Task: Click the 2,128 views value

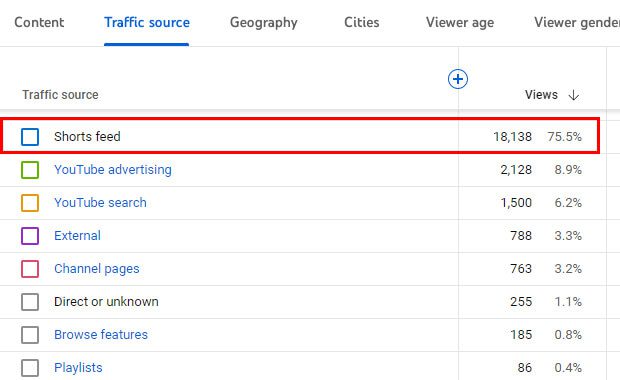Action: click(516, 170)
